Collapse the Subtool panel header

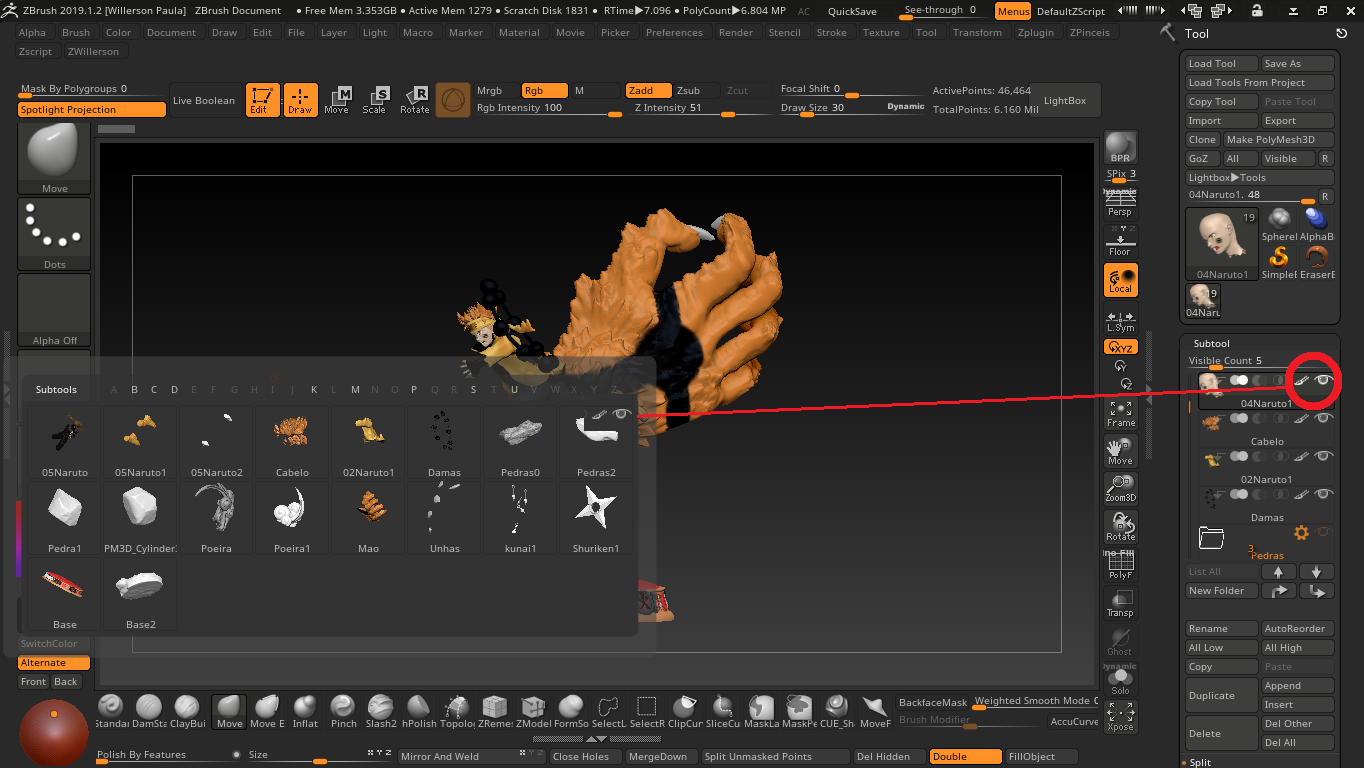1211,343
